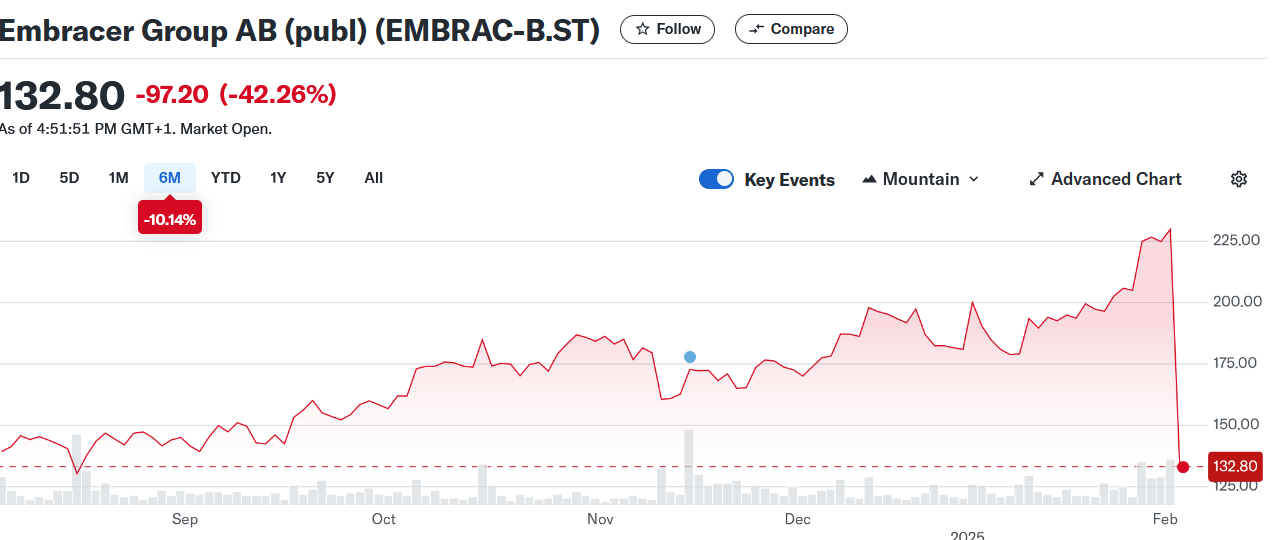Select the 5D time range
The width and height of the screenshot is (1281, 540).
(69, 178)
